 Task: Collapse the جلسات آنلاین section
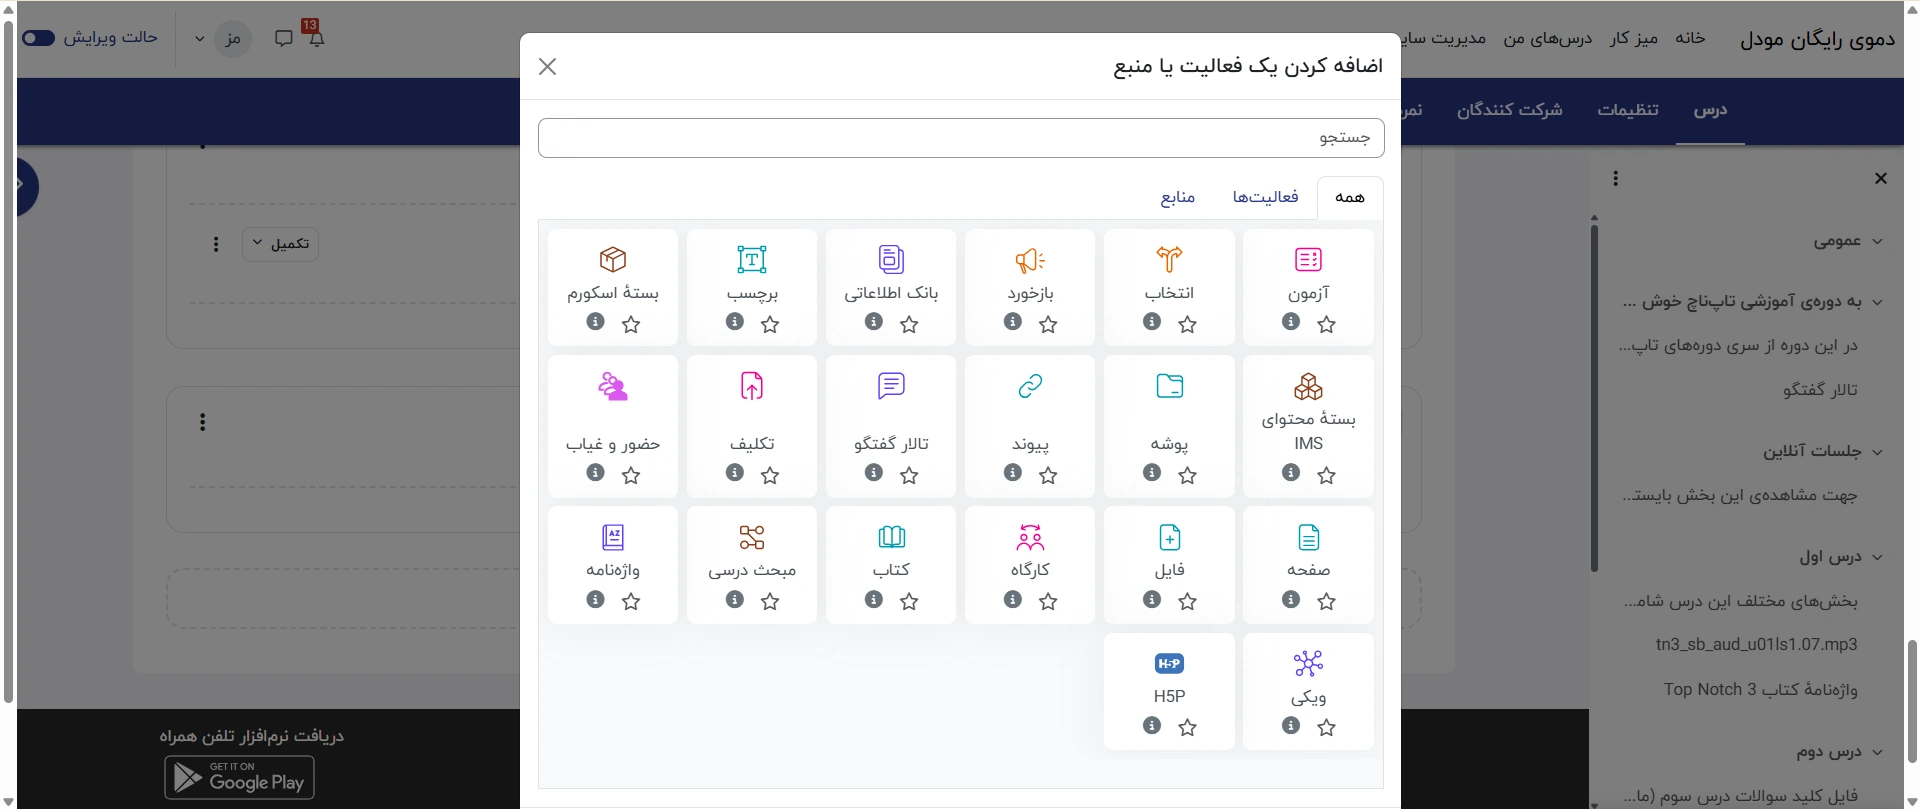click(x=1877, y=452)
